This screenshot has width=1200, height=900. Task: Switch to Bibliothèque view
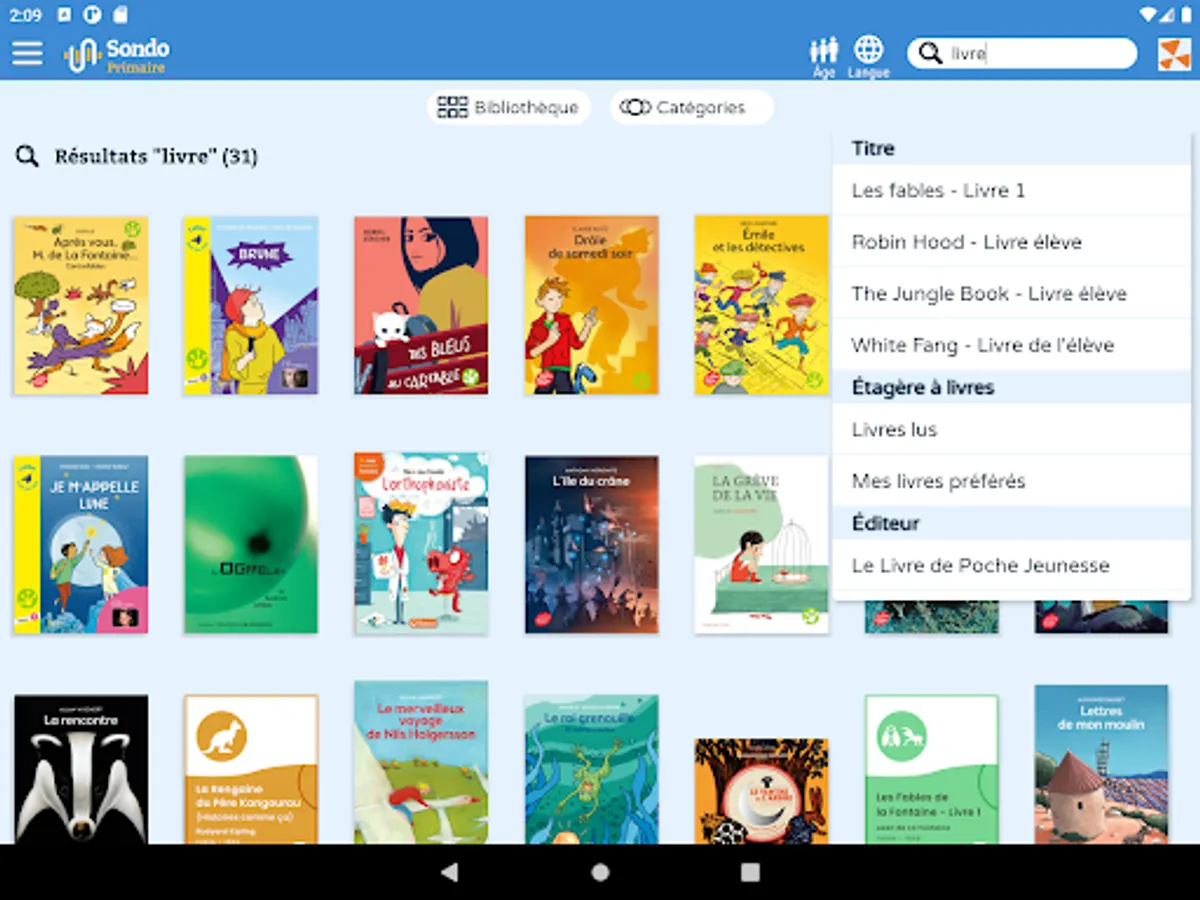click(x=508, y=107)
